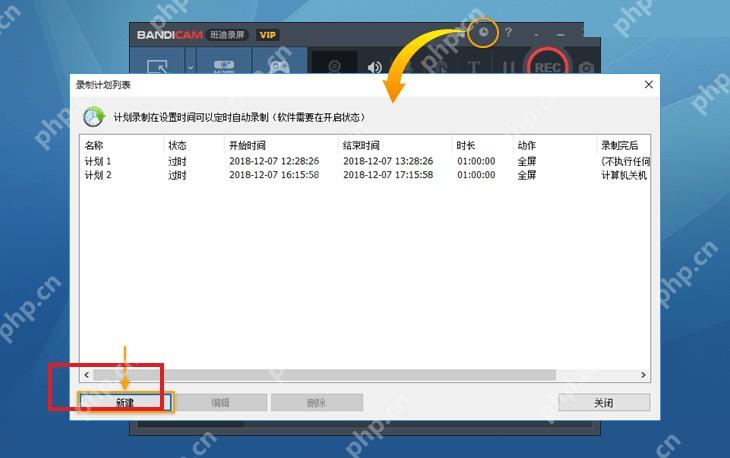Click start time 2018-12-07 16:15:58

point(274,175)
